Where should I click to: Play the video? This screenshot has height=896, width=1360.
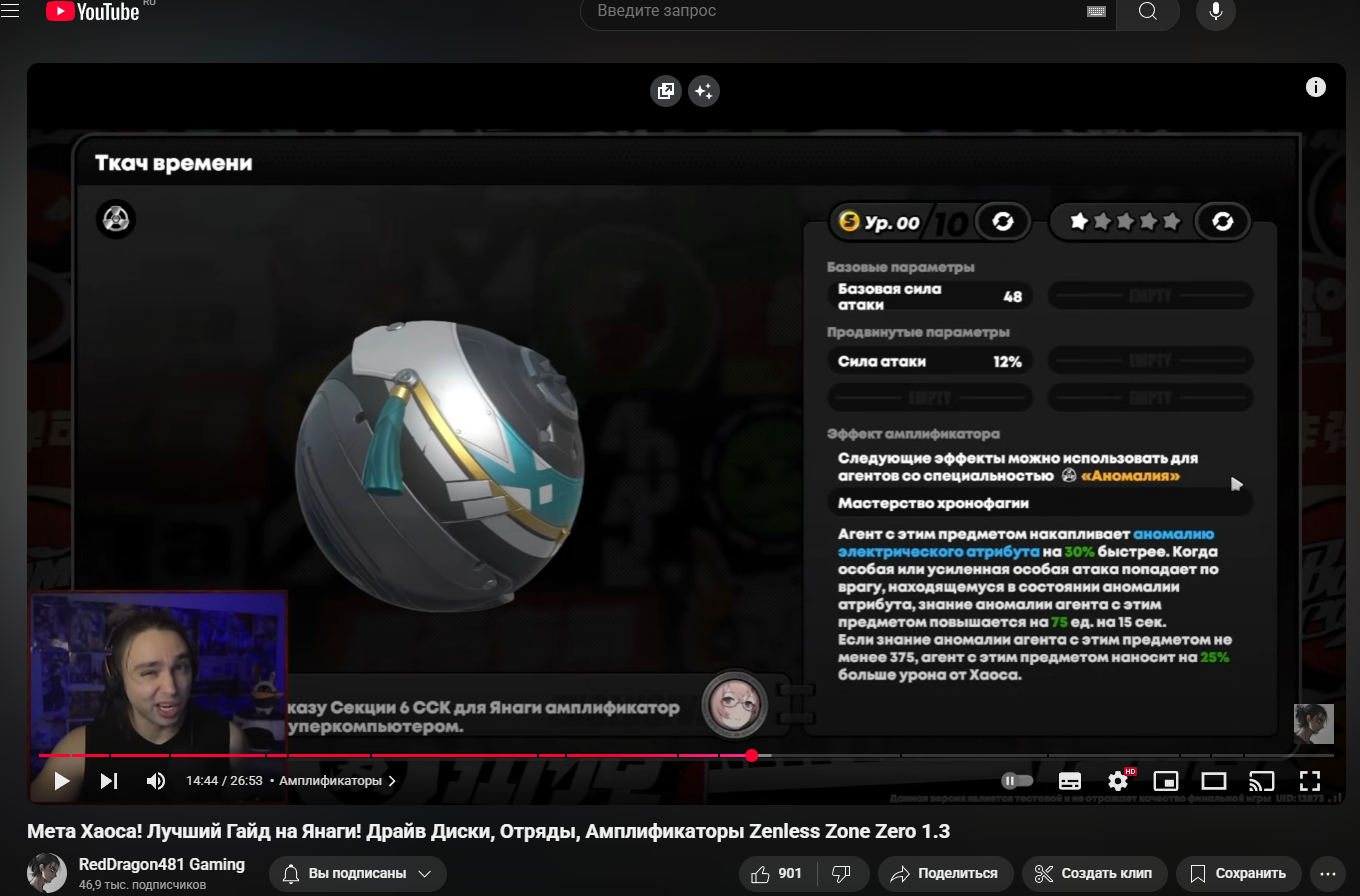(61, 781)
